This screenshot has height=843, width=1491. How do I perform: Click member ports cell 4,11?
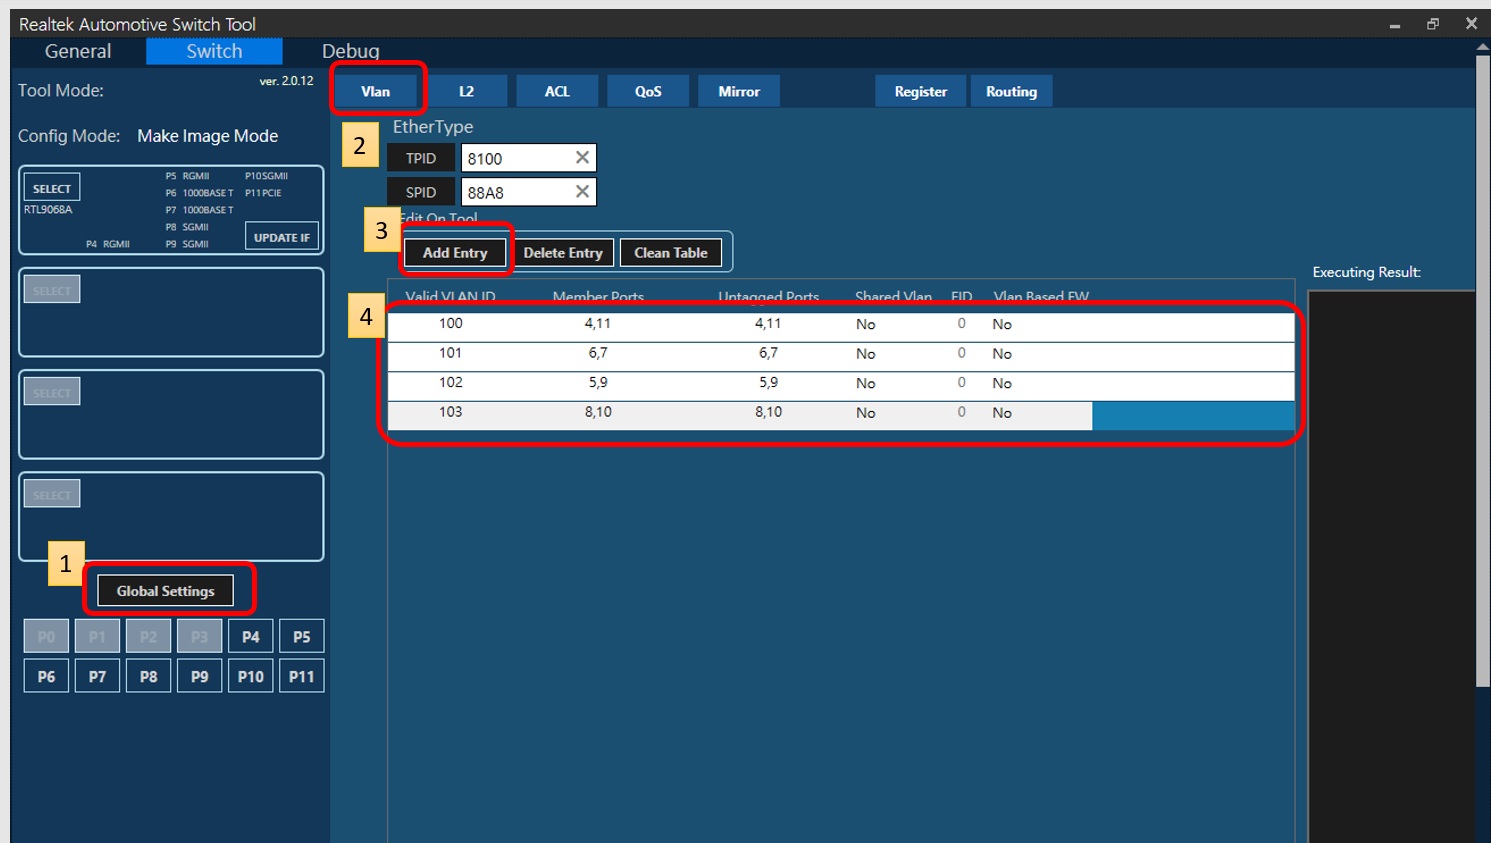coord(598,323)
